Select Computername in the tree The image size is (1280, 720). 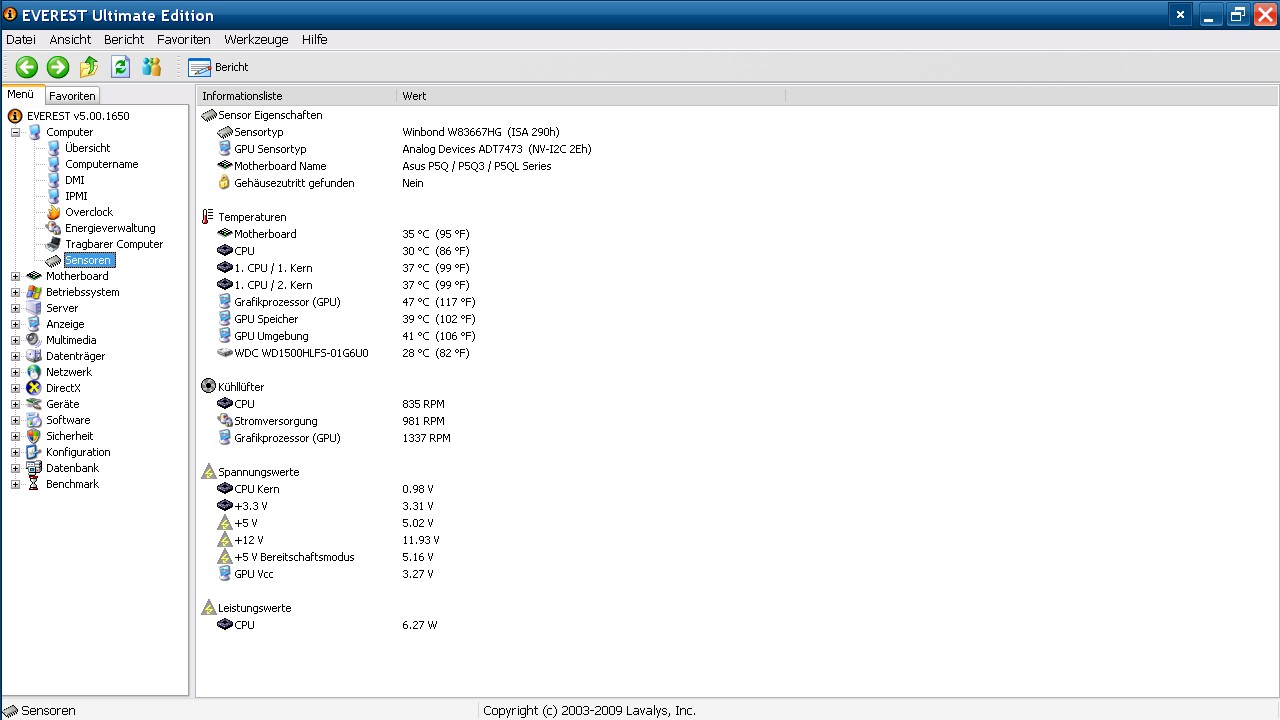[x=102, y=164]
